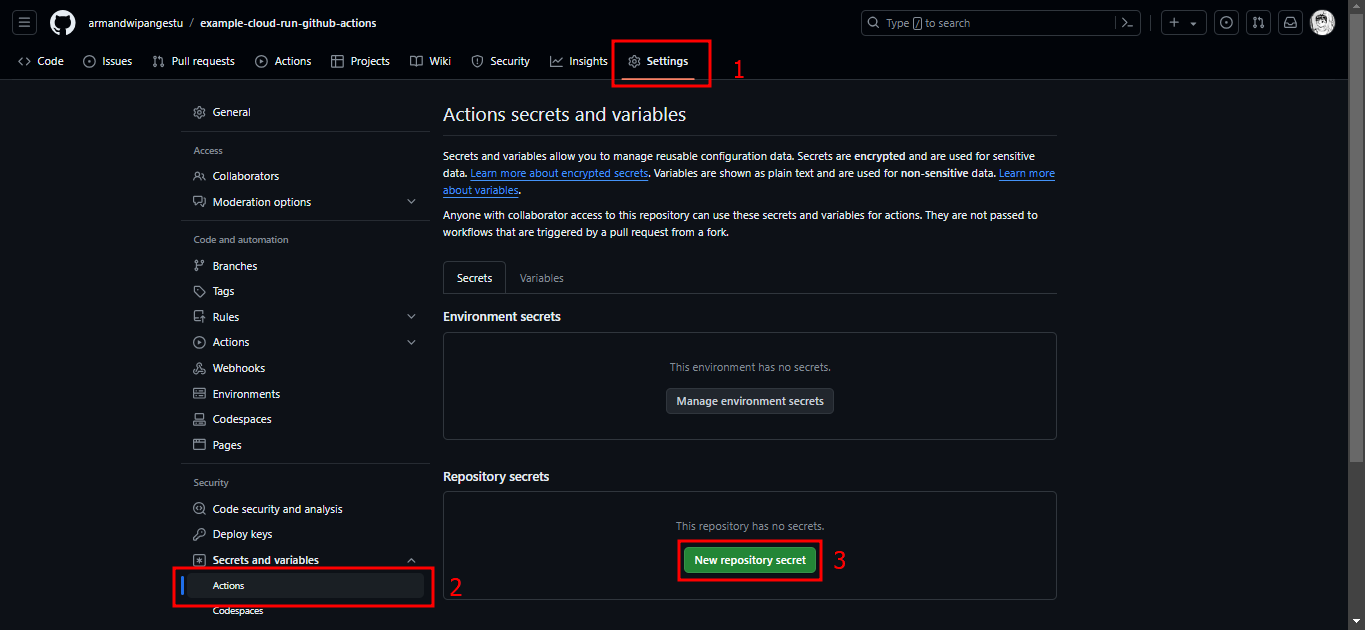Screen dimensions: 1365x630
Task: Open your issues from the top bar icon
Action: (x=1226, y=22)
